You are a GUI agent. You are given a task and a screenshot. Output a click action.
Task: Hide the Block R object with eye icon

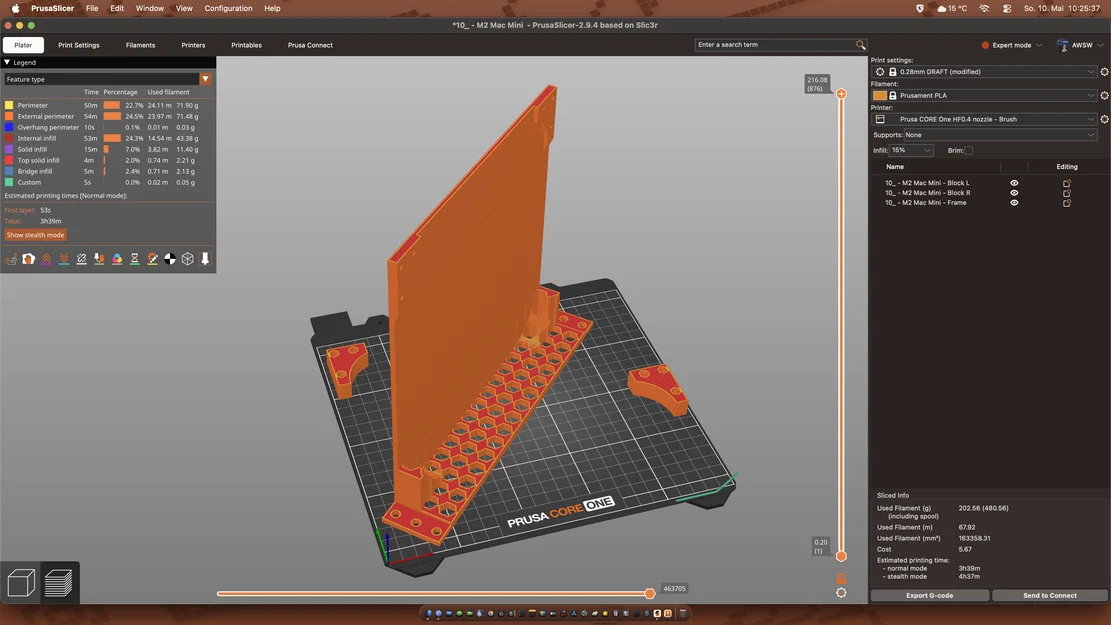pos(1014,193)
